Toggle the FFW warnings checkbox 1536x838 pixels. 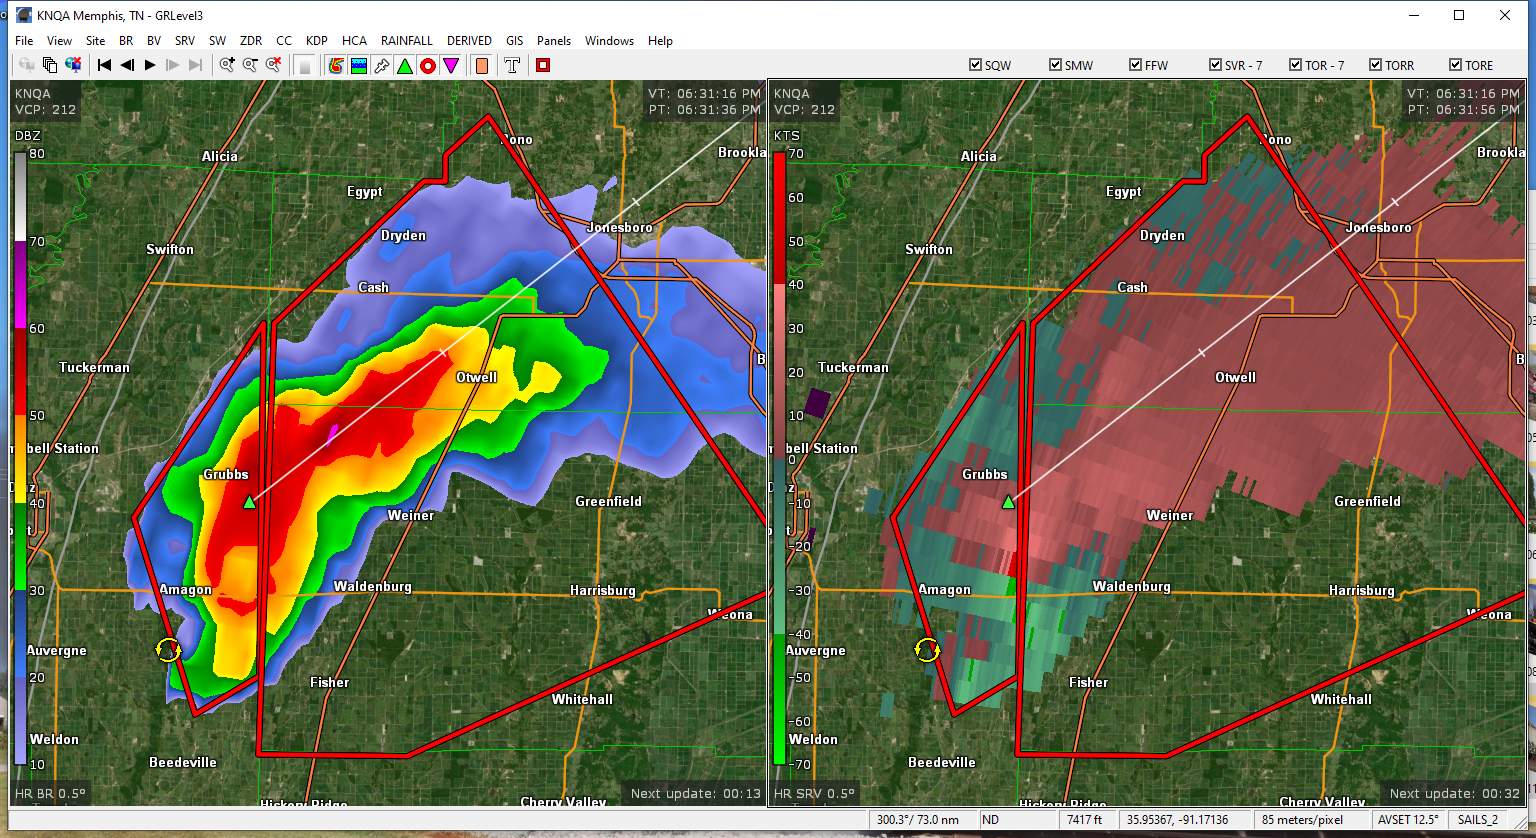click(1135, 65)
